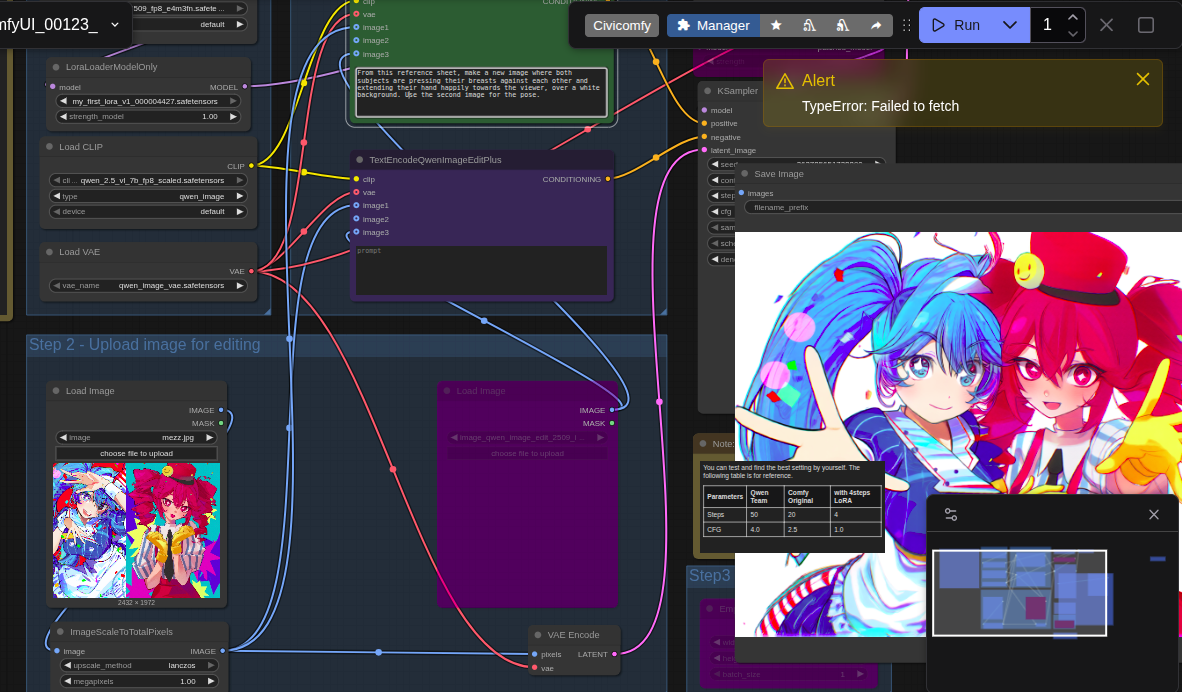Switch to previous clip type value

(x=57, y=196)
